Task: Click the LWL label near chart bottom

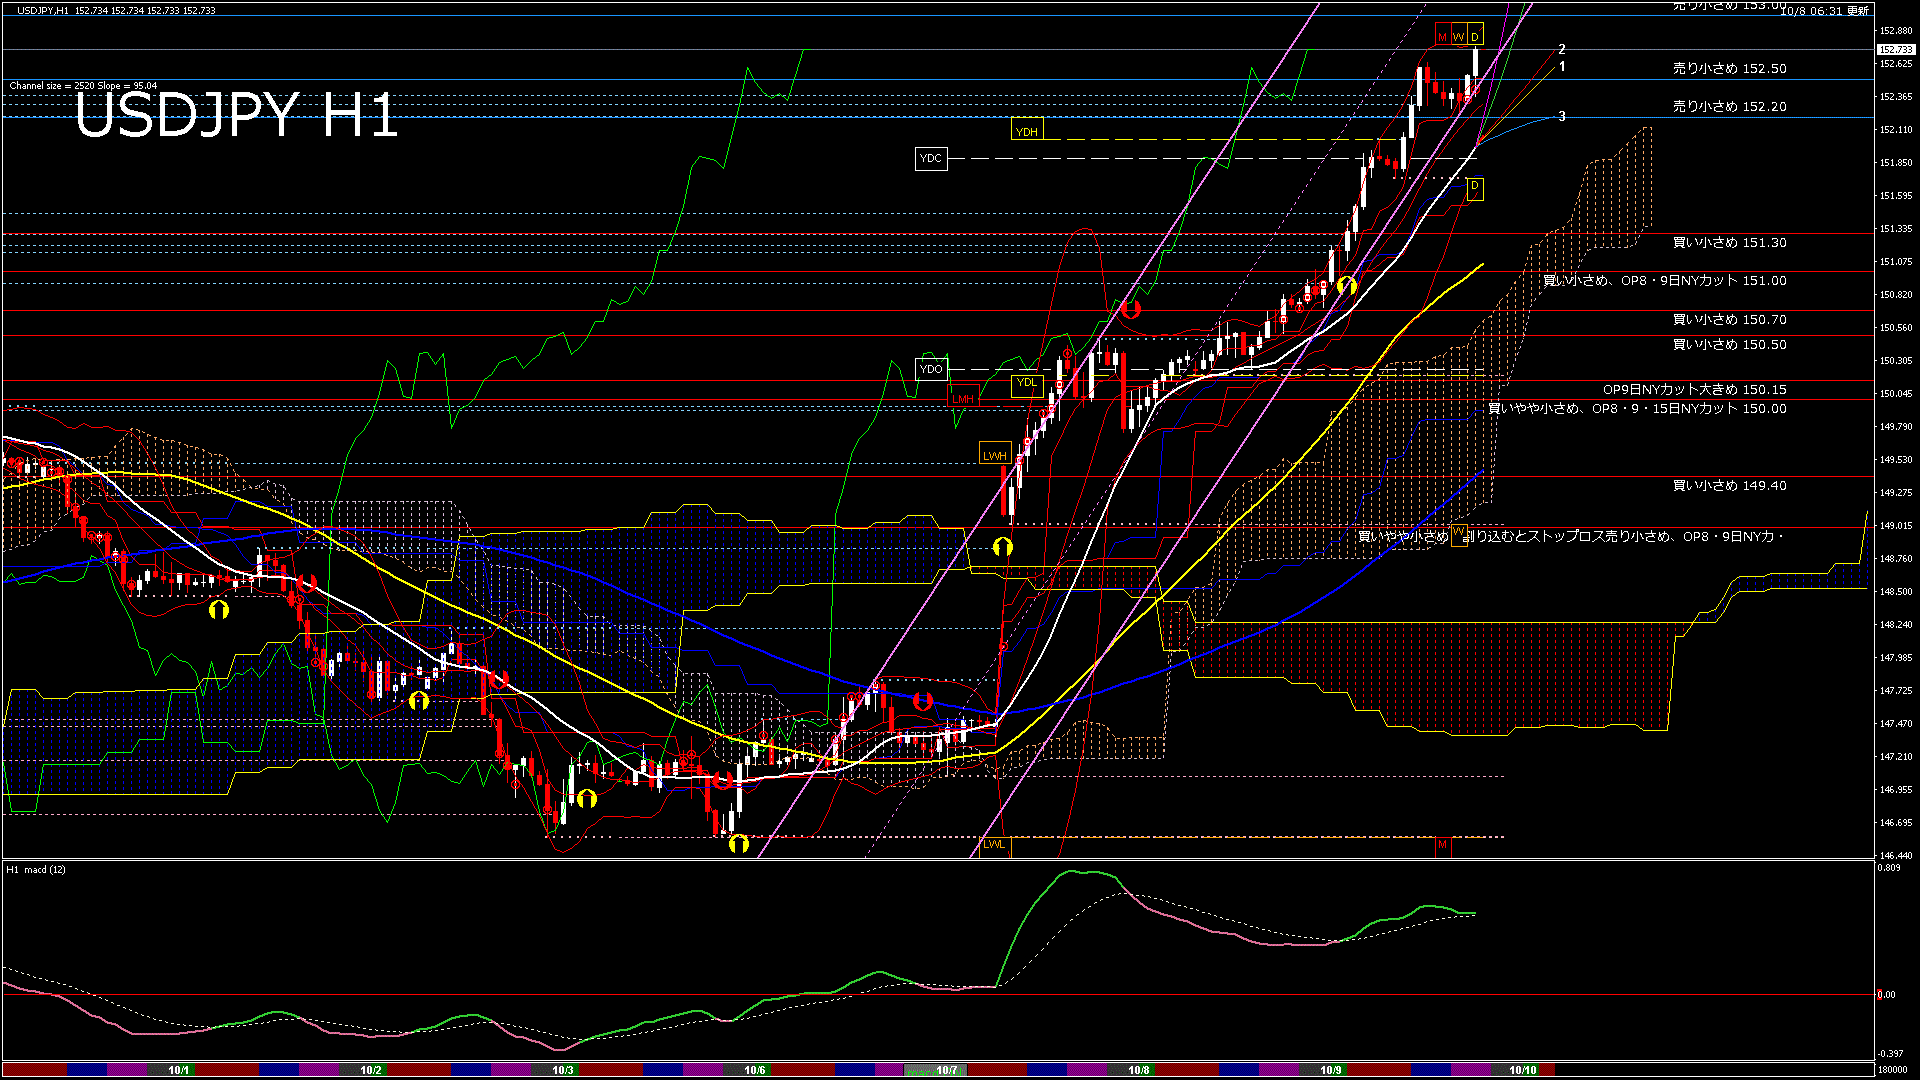Action: pos(994,844)
